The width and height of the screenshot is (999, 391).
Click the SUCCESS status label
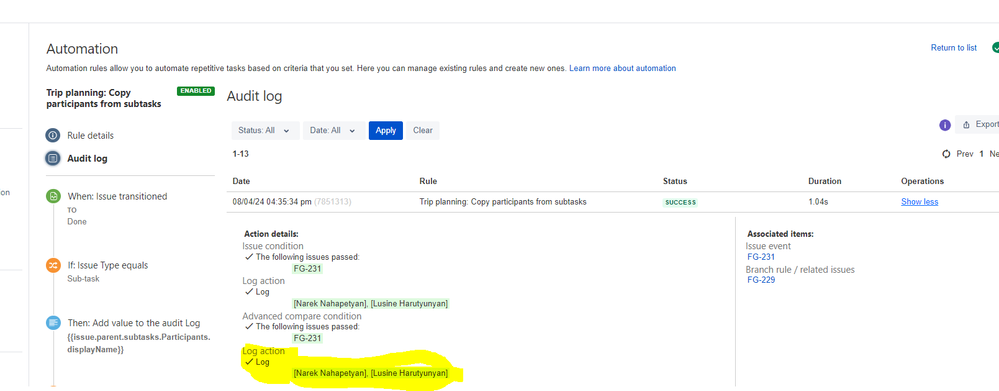[x=680, y=203]
